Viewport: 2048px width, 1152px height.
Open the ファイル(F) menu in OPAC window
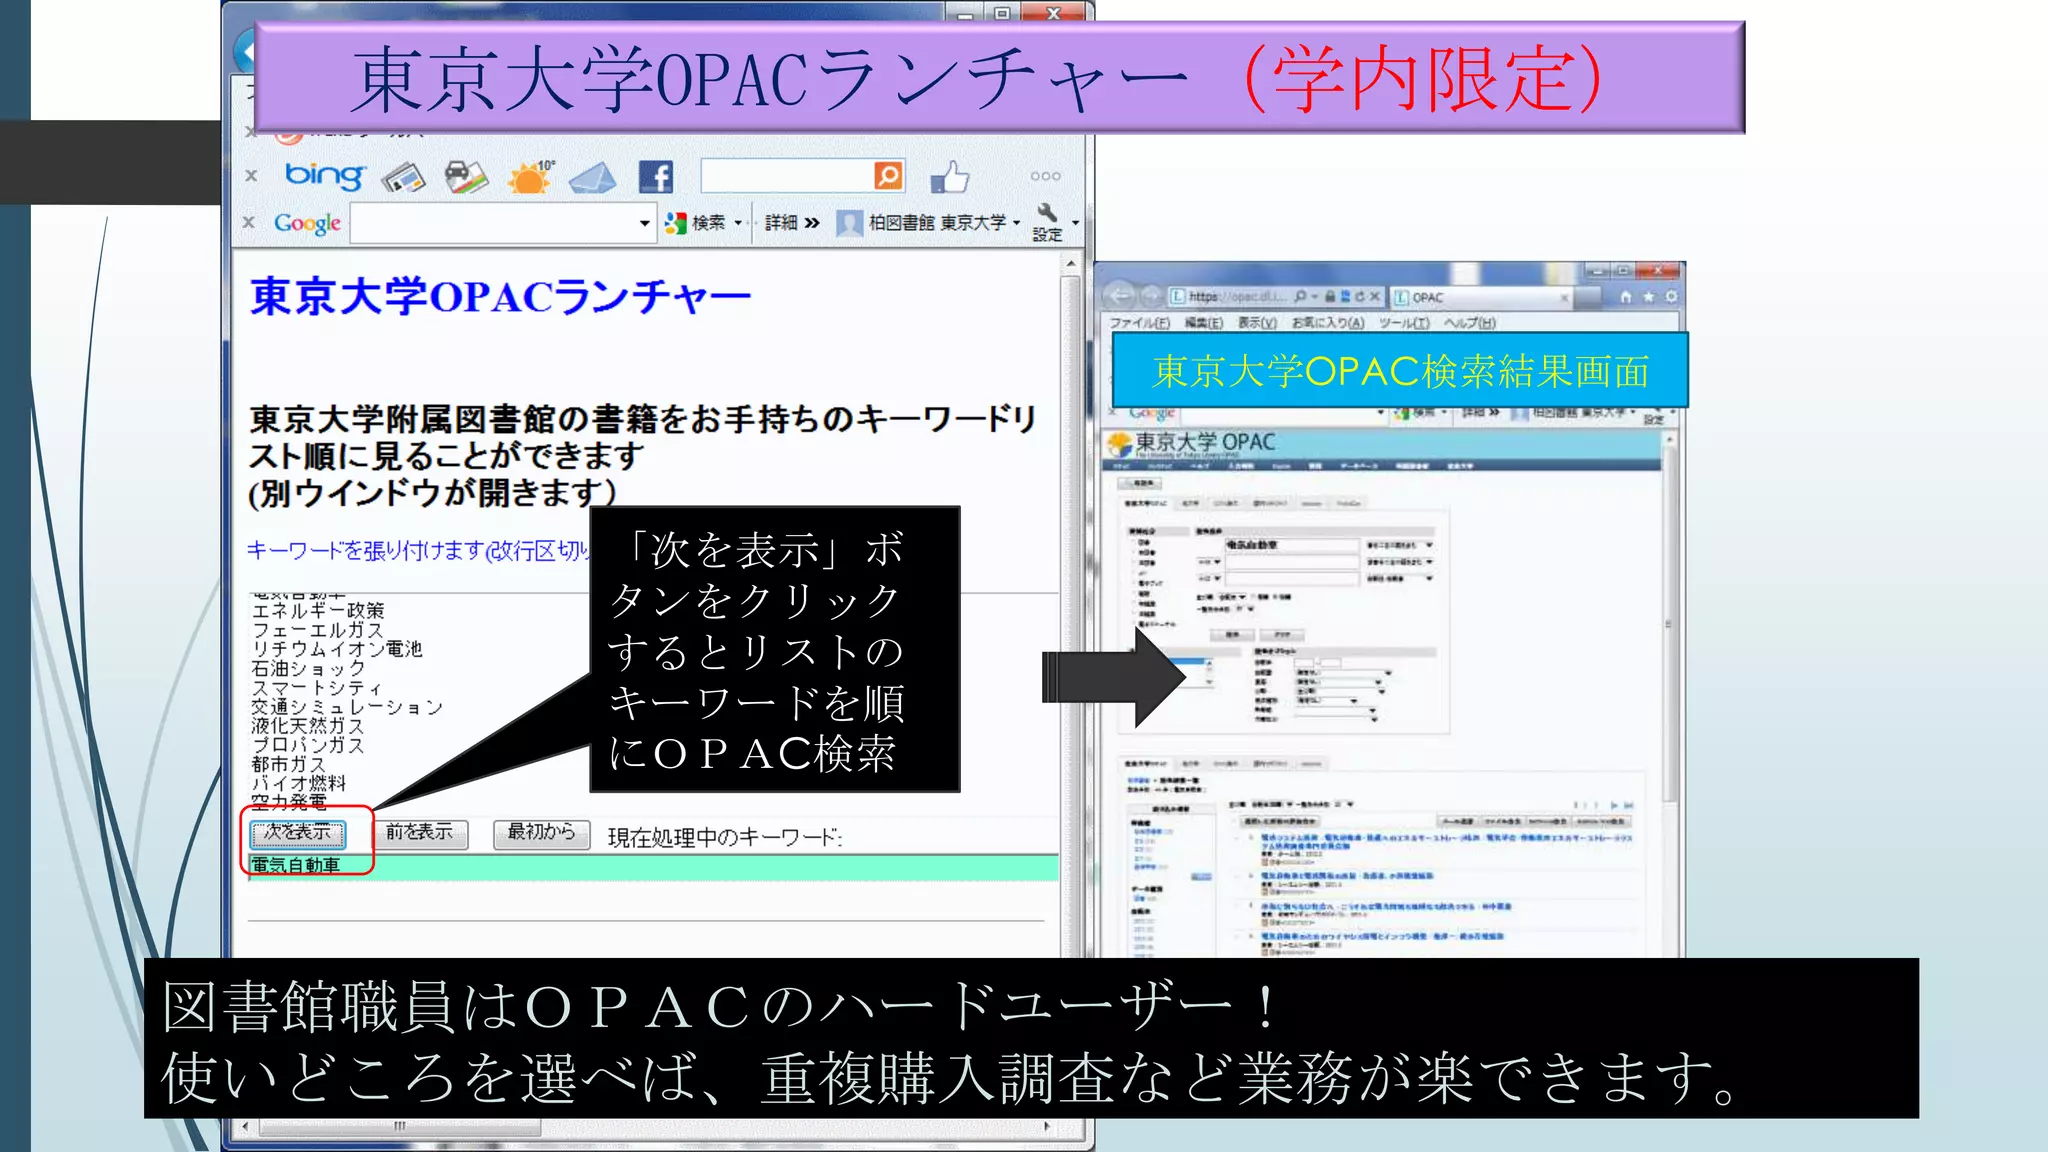pos(1139,323)
